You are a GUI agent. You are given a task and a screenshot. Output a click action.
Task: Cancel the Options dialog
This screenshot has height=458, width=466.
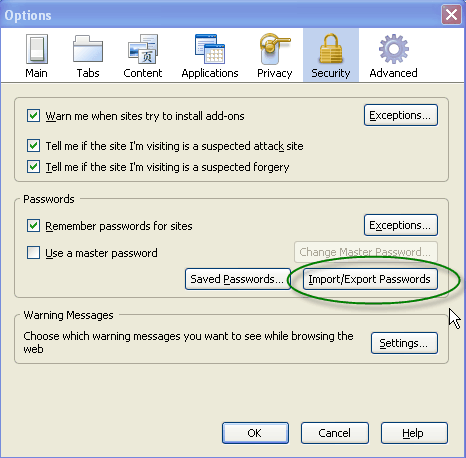click(x=335, y=433)
